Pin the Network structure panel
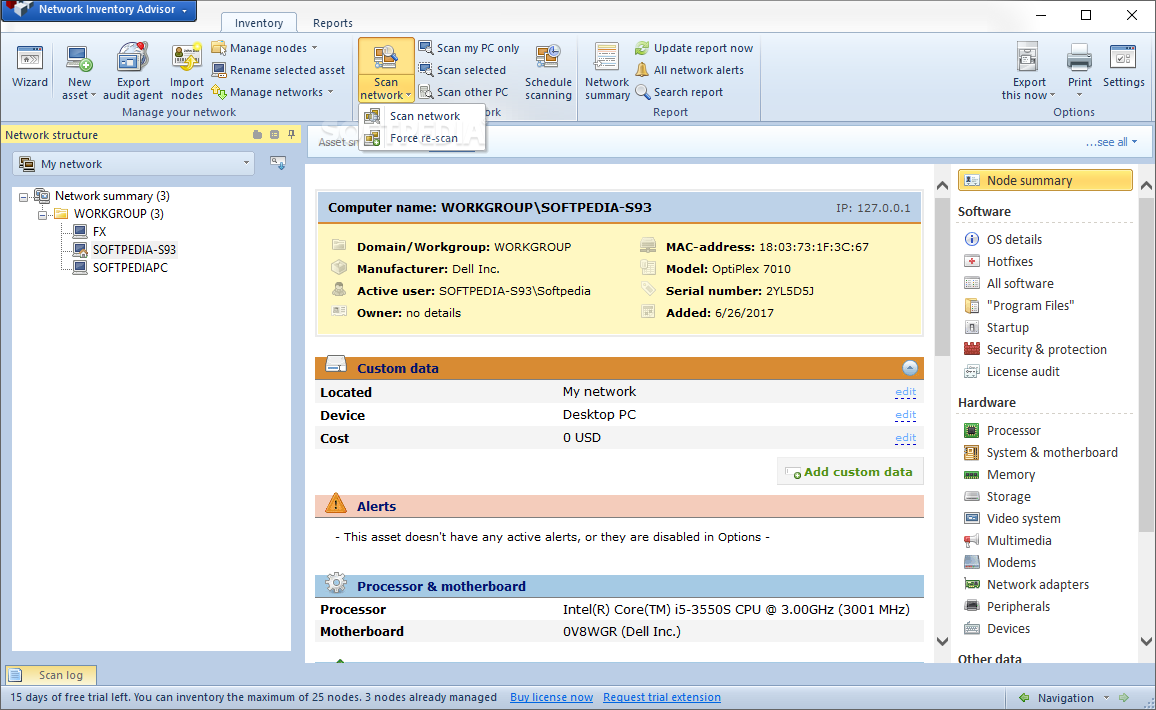Screen dimensions: 1156x710 click(291, 134)
